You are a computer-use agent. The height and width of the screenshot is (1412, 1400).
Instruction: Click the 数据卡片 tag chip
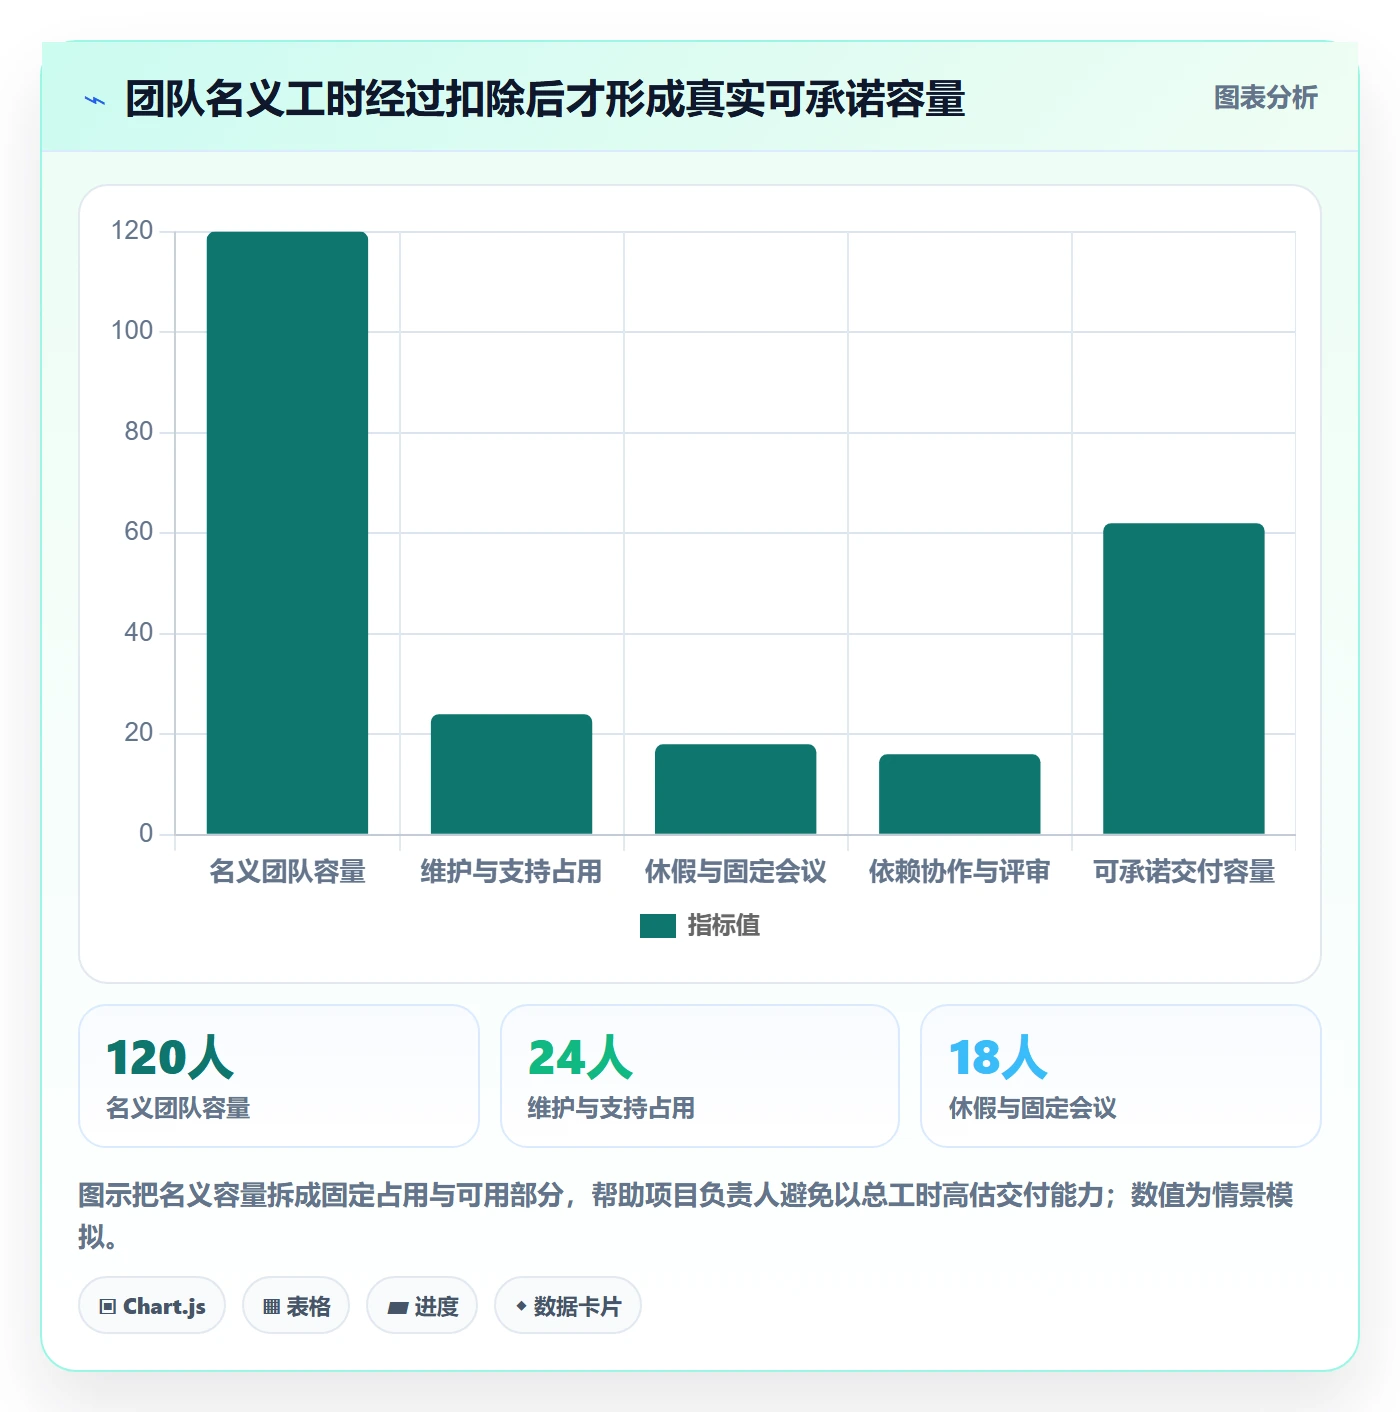pos(568,1306)
